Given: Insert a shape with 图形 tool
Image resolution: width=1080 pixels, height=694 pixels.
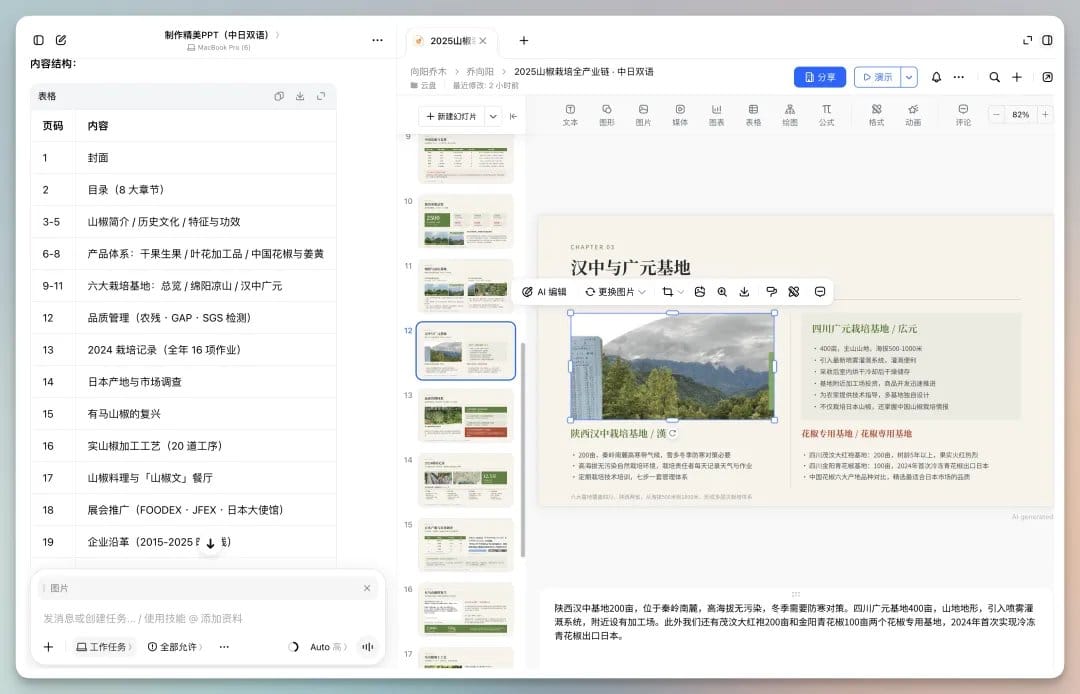Looking at the screenshot, I should pyautogui.click(x=607, y=115).
